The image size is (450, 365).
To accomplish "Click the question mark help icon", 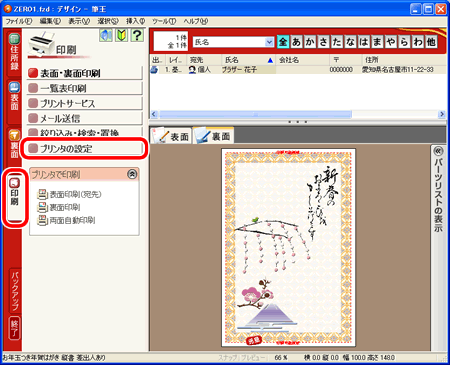I will coord(137,35).
